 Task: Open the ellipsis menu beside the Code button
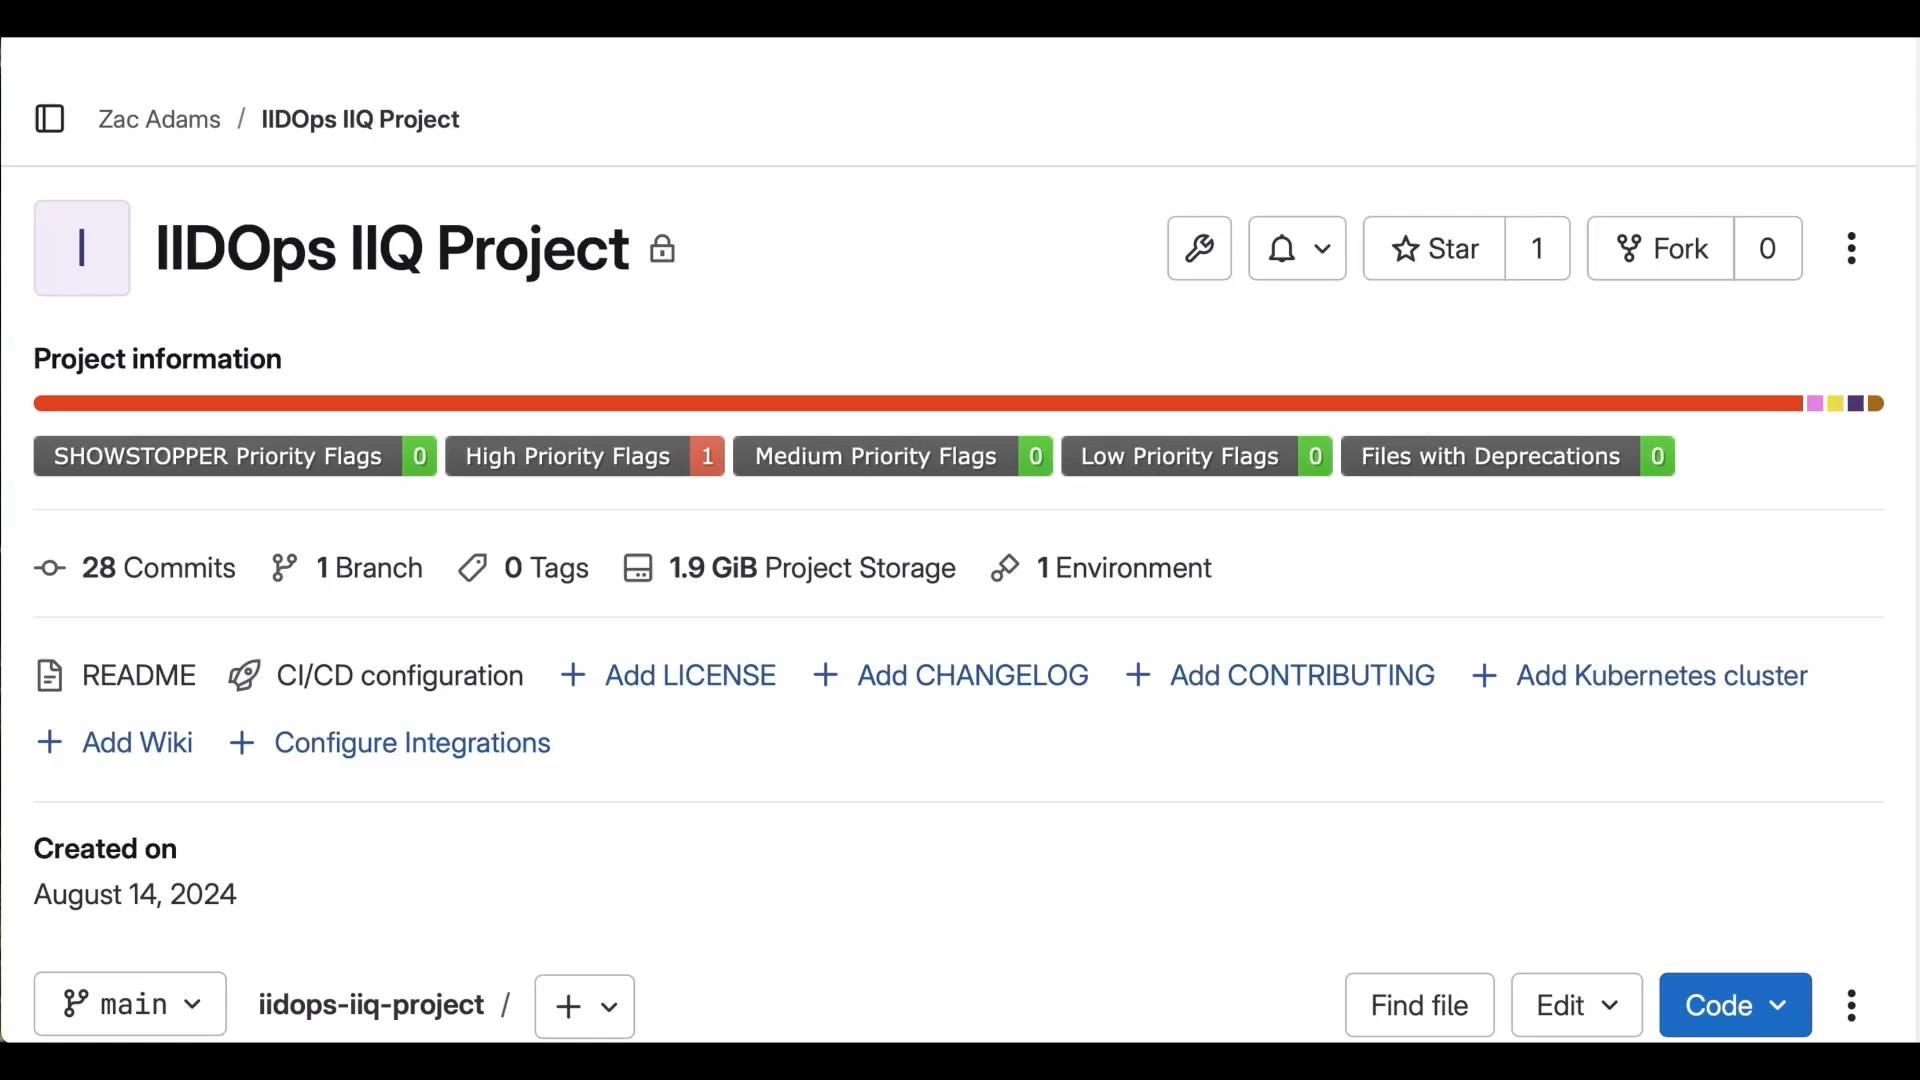[1851, 1005]
